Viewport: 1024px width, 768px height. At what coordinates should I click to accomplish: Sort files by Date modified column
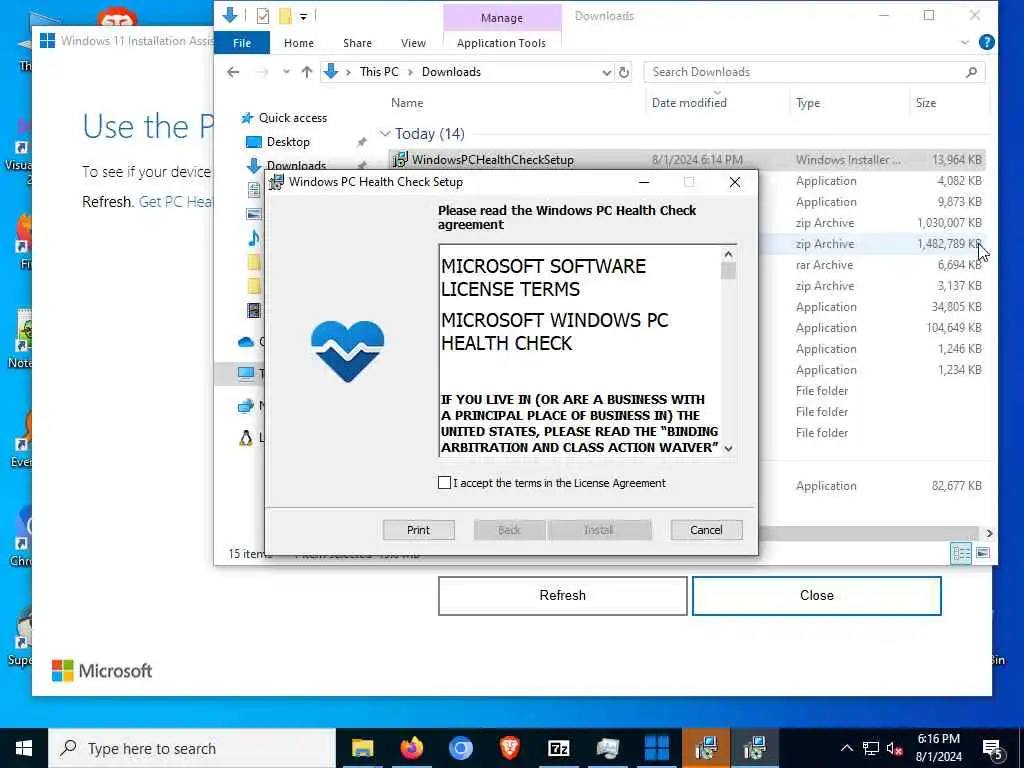coord(689,103)
